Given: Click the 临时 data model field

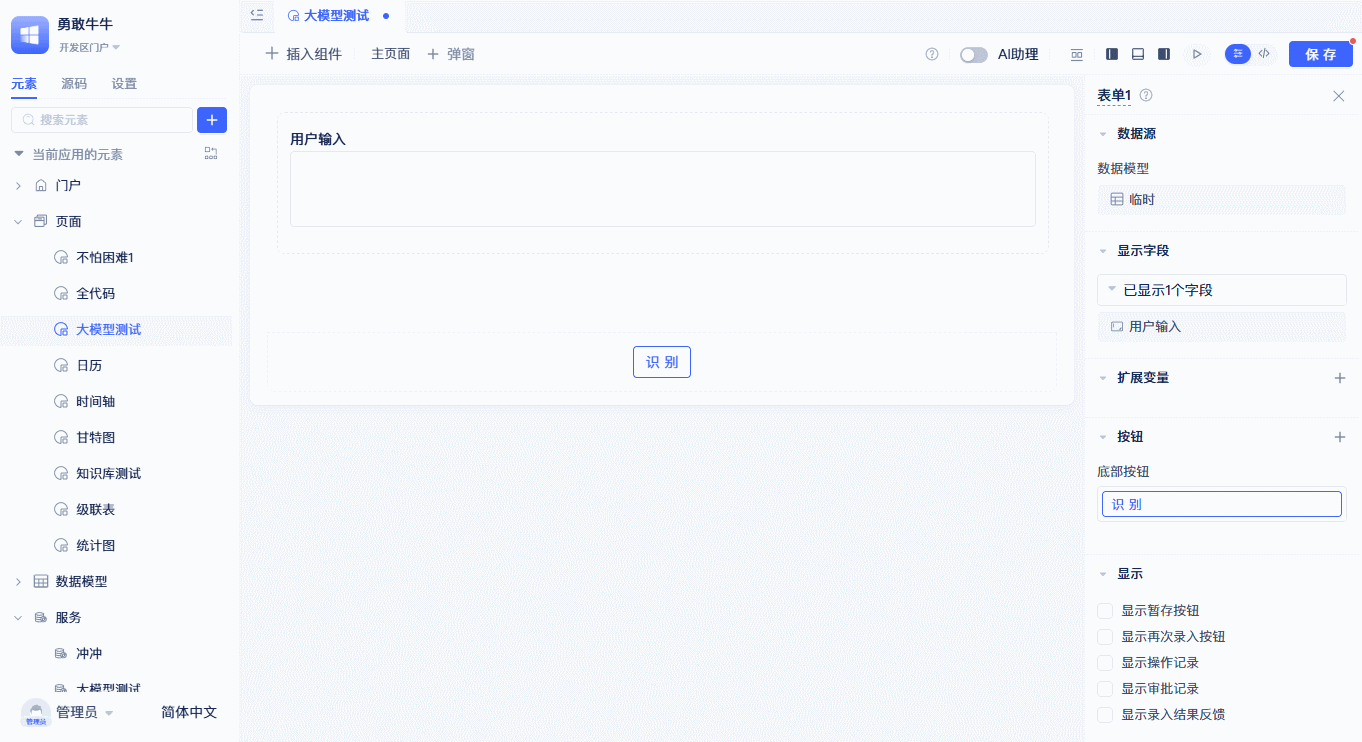Looking at the screenshot, I should pyautogui.click(x=1221, y=199).
